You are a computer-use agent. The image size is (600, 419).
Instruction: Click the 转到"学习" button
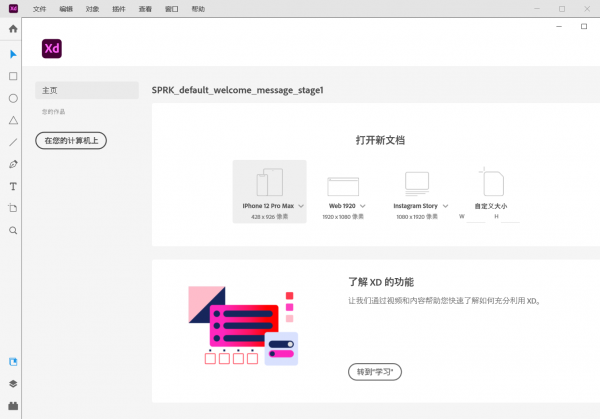(x=375, y=371)
